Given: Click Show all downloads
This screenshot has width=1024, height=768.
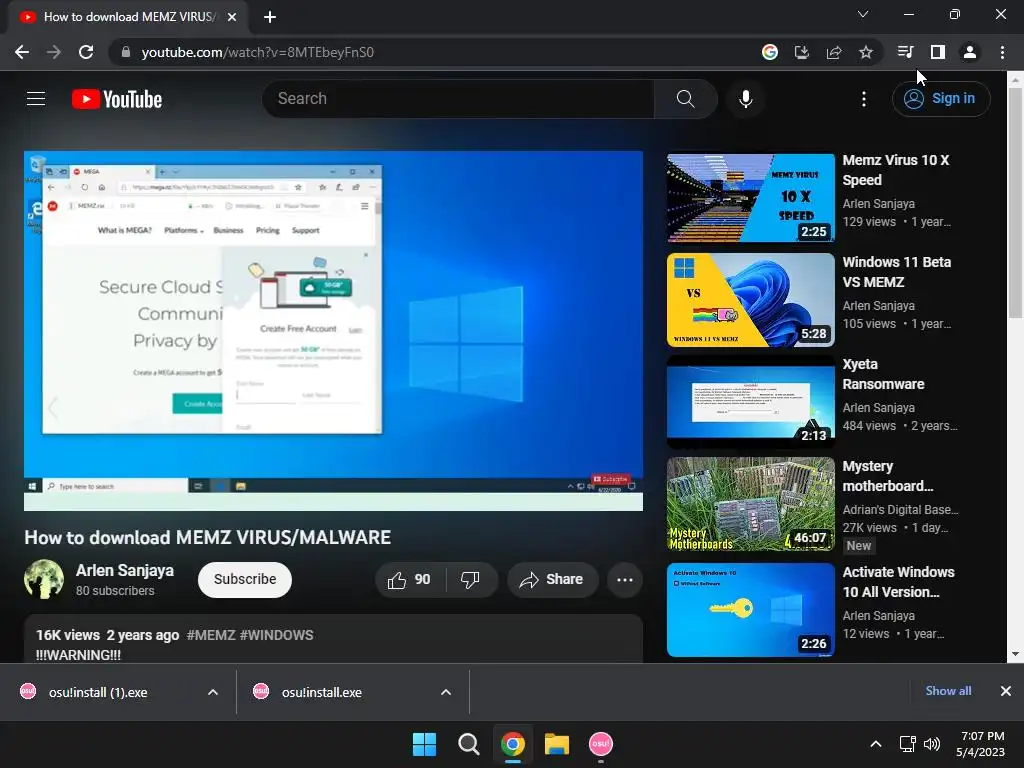Looking at the screenshot, I should (948, 691).
